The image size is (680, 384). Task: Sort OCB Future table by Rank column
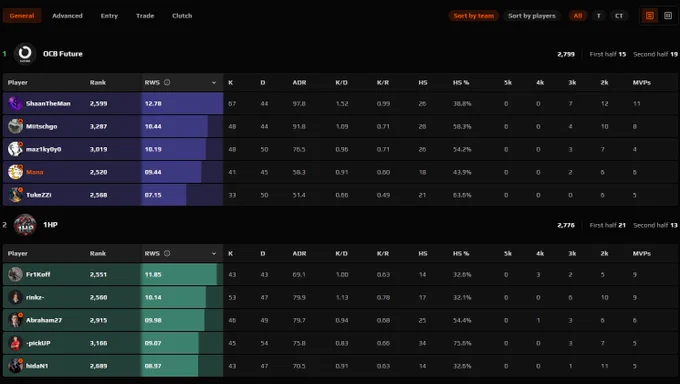(x=98, y=82)
